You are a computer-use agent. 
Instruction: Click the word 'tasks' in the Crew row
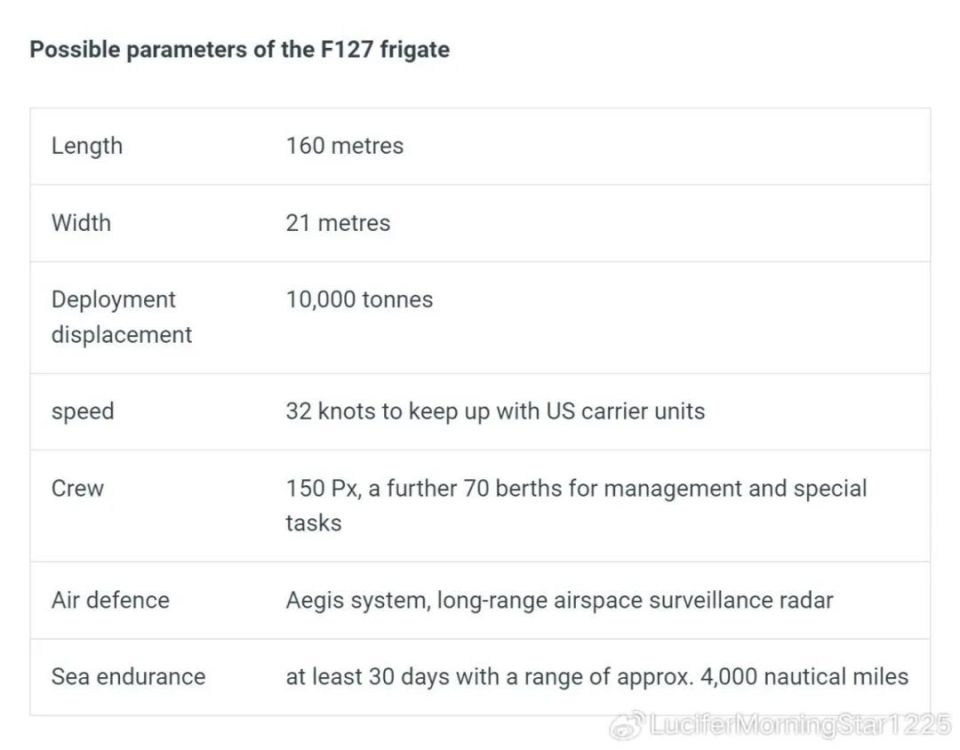point(313,523)
